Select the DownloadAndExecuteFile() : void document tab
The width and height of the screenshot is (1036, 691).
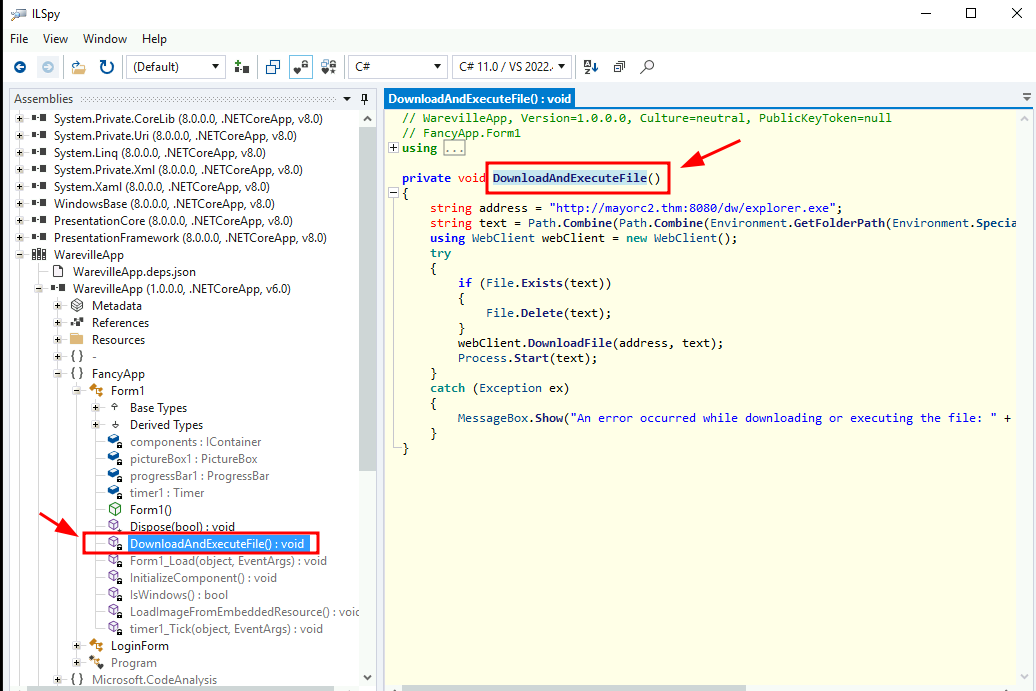tap(480, 99)
